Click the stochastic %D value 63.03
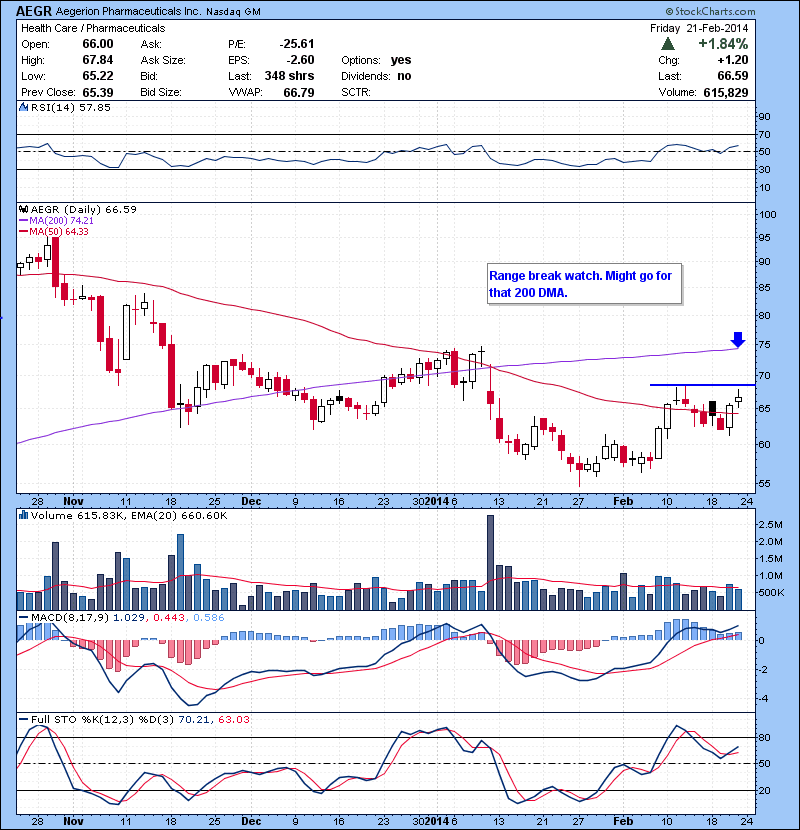 [233, 719]
